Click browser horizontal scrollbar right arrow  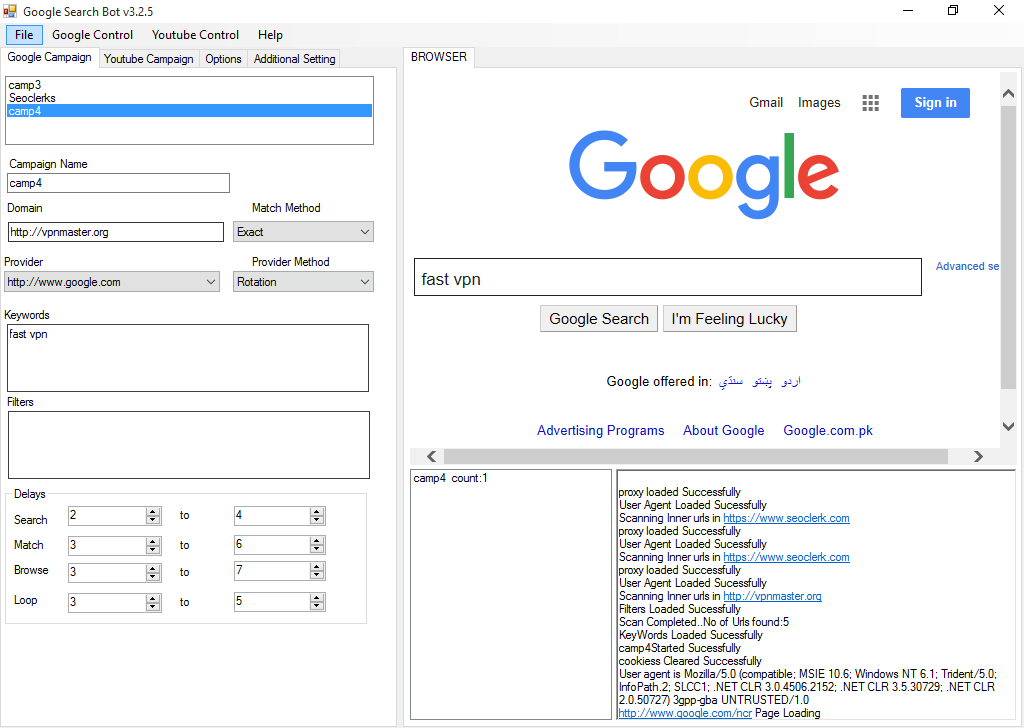coord(978,456)
